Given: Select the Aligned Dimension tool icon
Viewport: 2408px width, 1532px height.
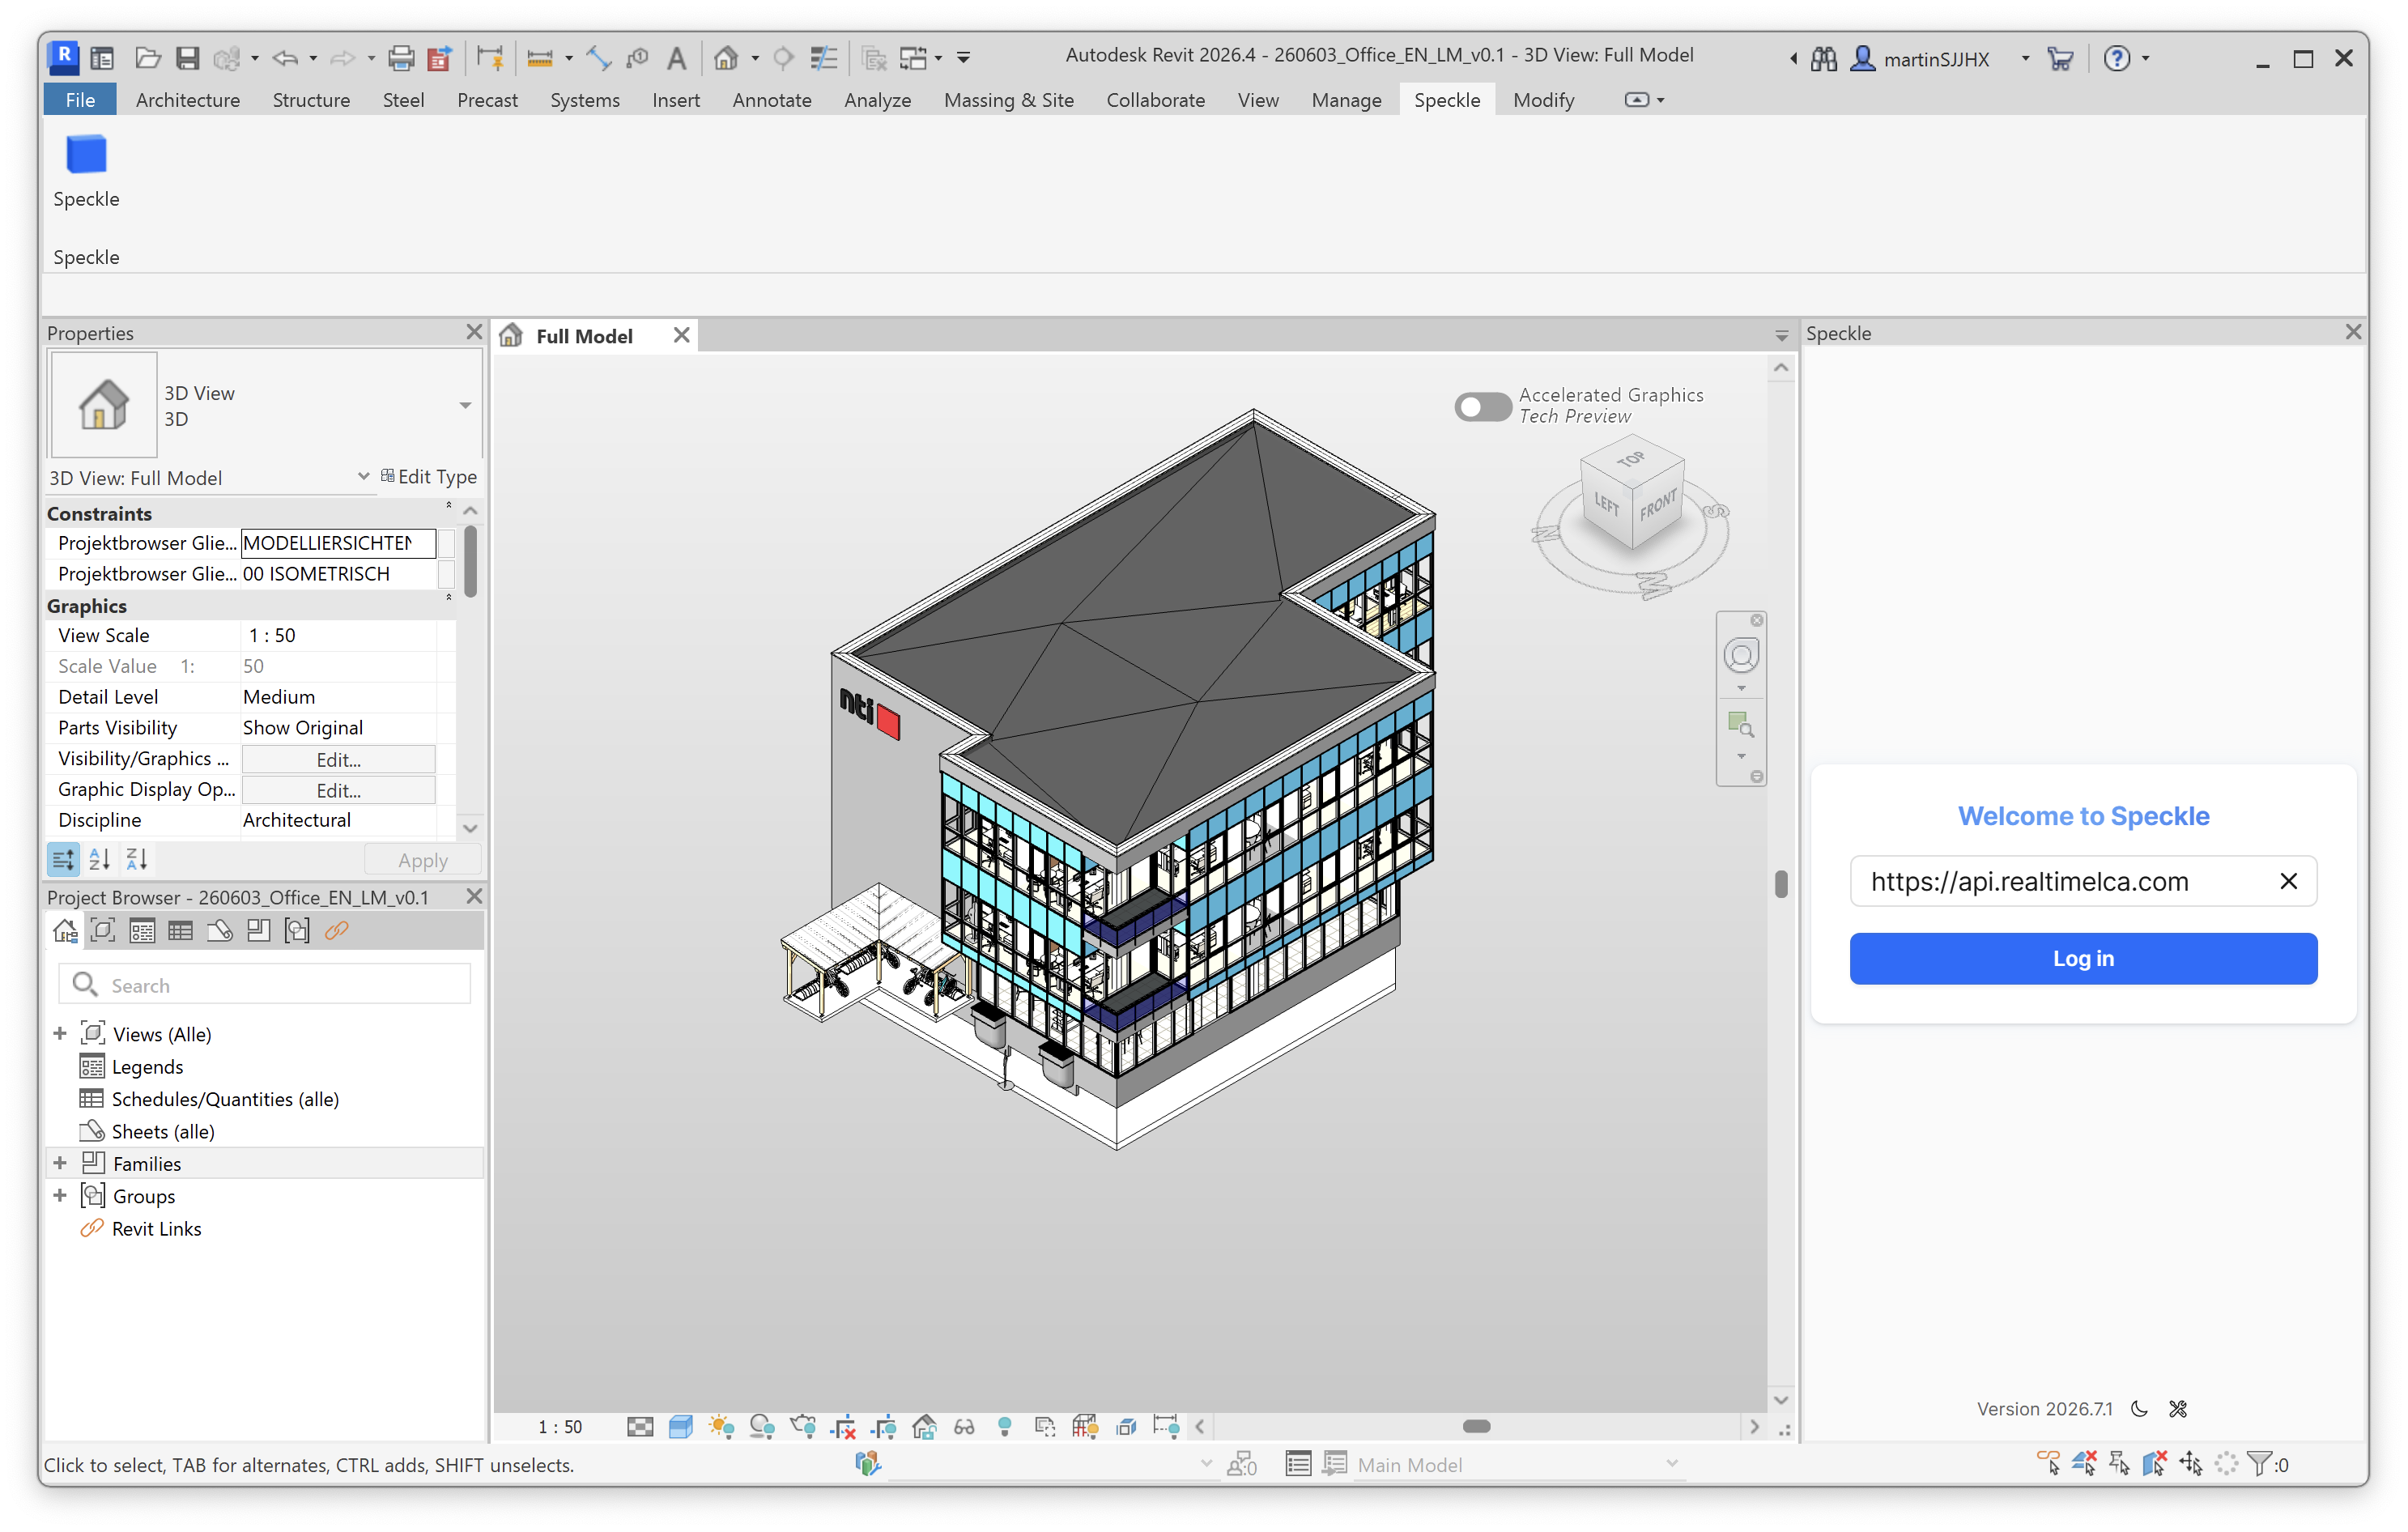Looking at the screenshot, I should pyautogui.click(x=598, y=58).
